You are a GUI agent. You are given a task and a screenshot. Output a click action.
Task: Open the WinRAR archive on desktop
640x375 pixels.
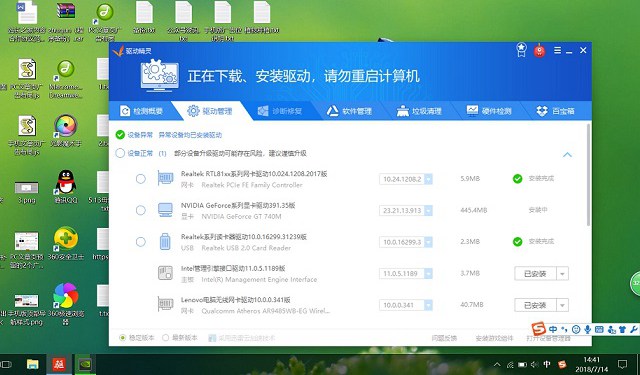pos(66,20)
